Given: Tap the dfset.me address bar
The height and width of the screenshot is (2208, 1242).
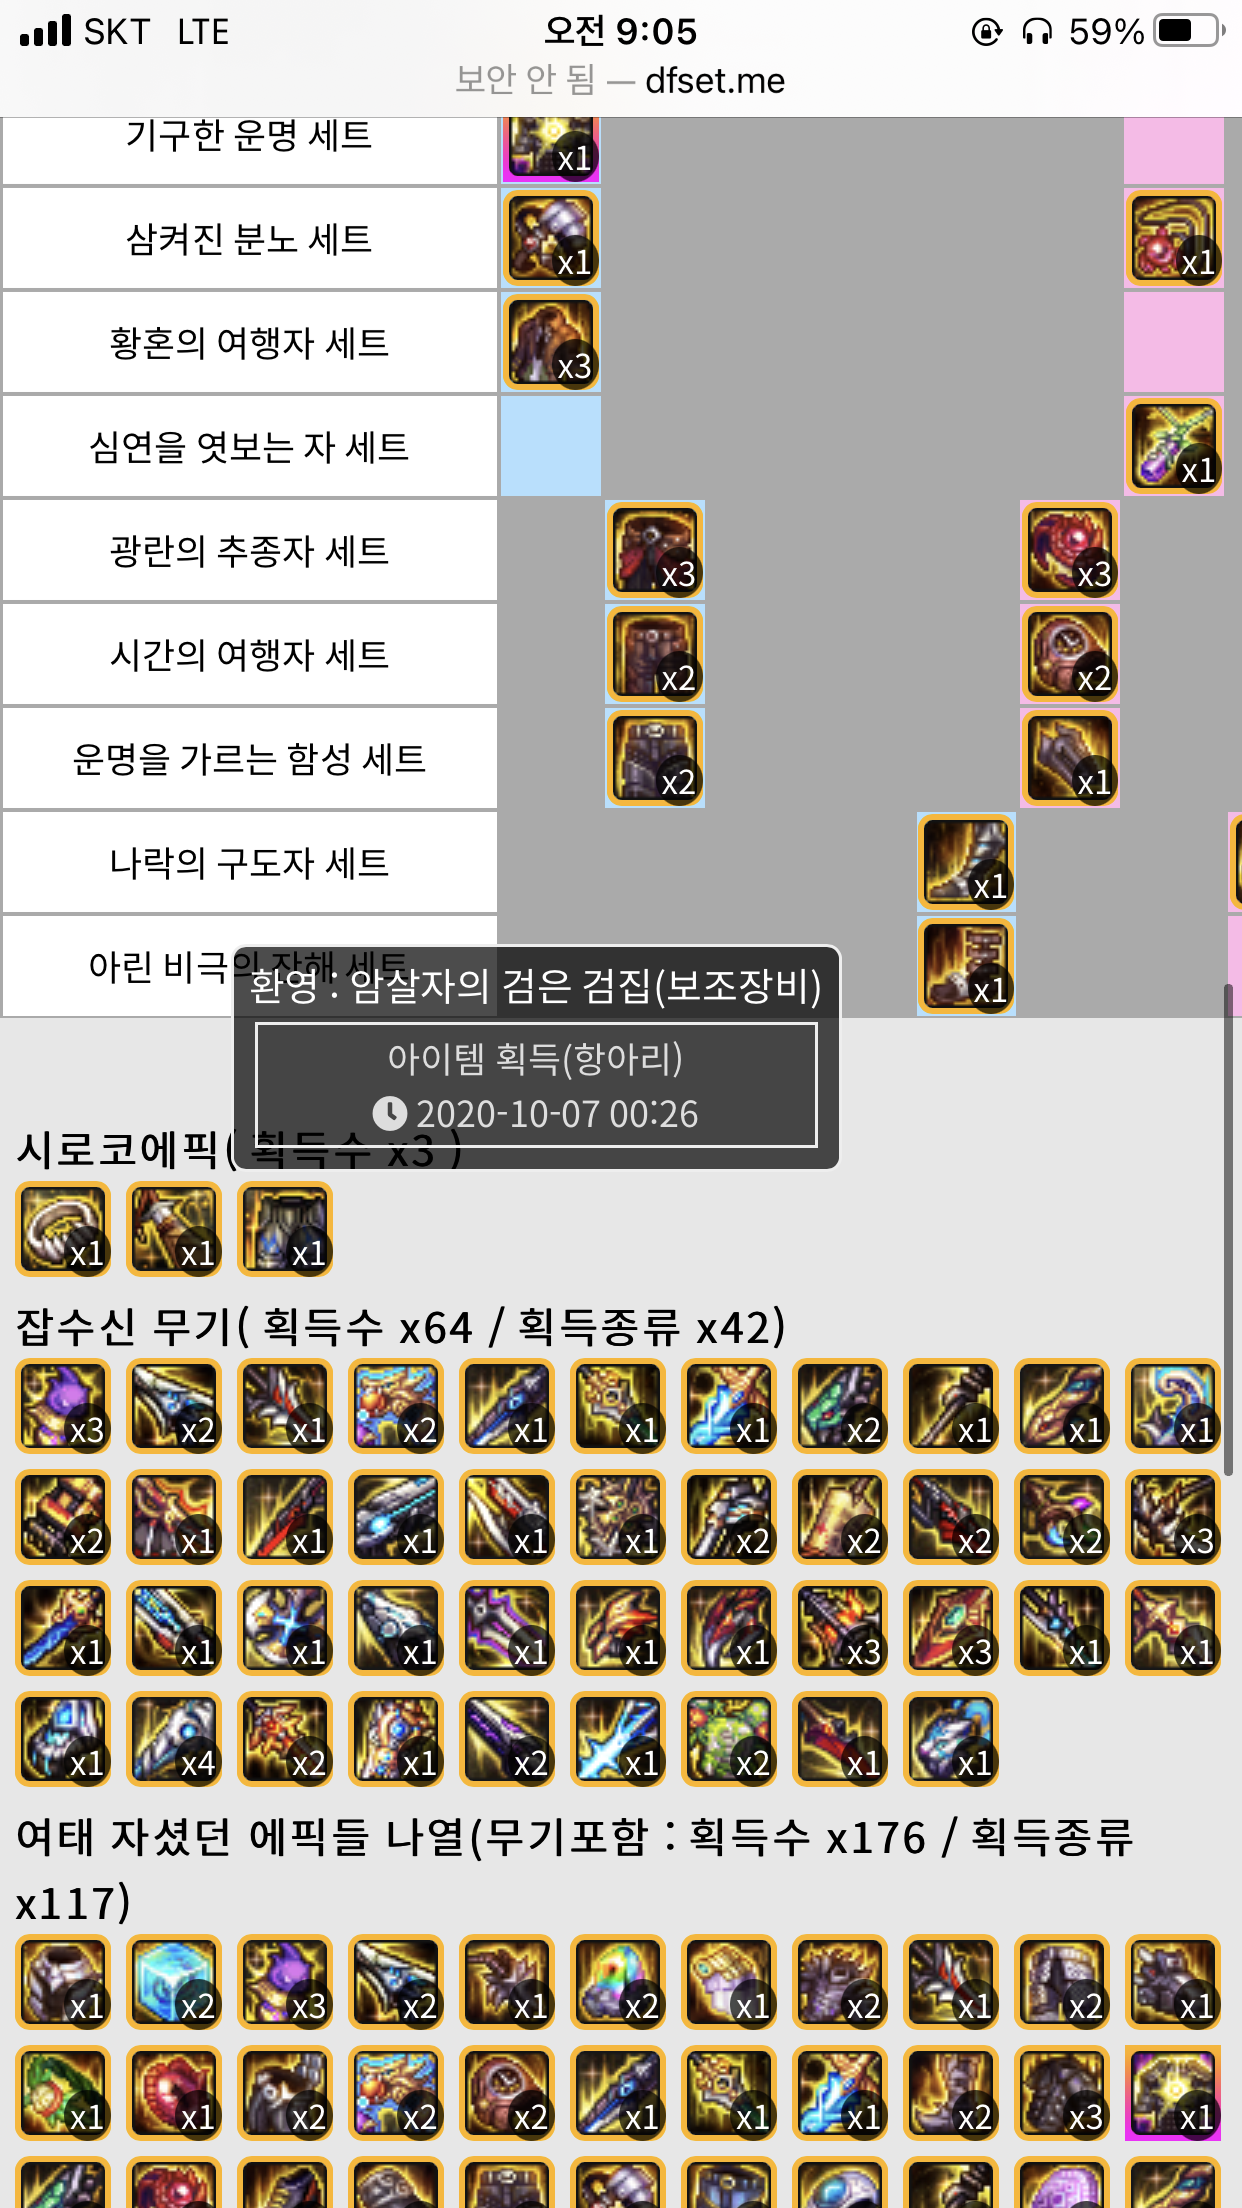Looking at the screenshot, I should [x=620, y=80].
